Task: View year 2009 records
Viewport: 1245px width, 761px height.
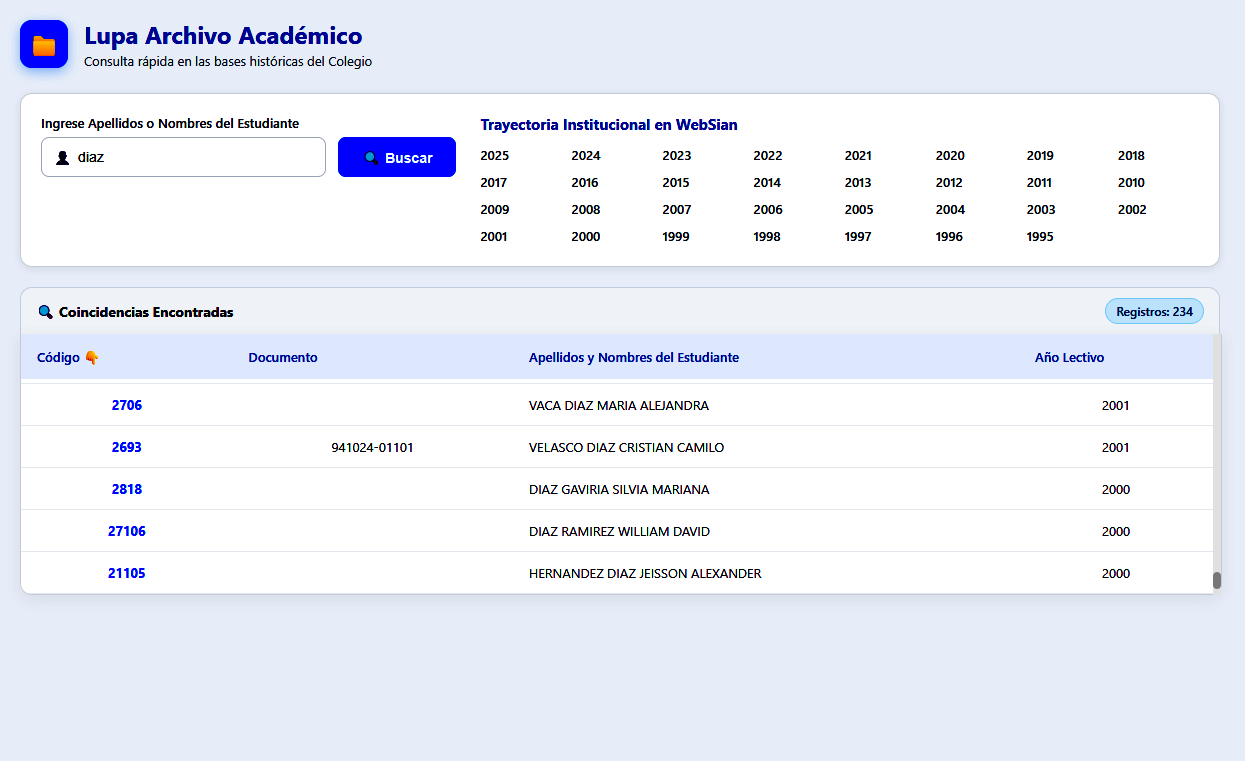Action: click(x=495, y=210)
